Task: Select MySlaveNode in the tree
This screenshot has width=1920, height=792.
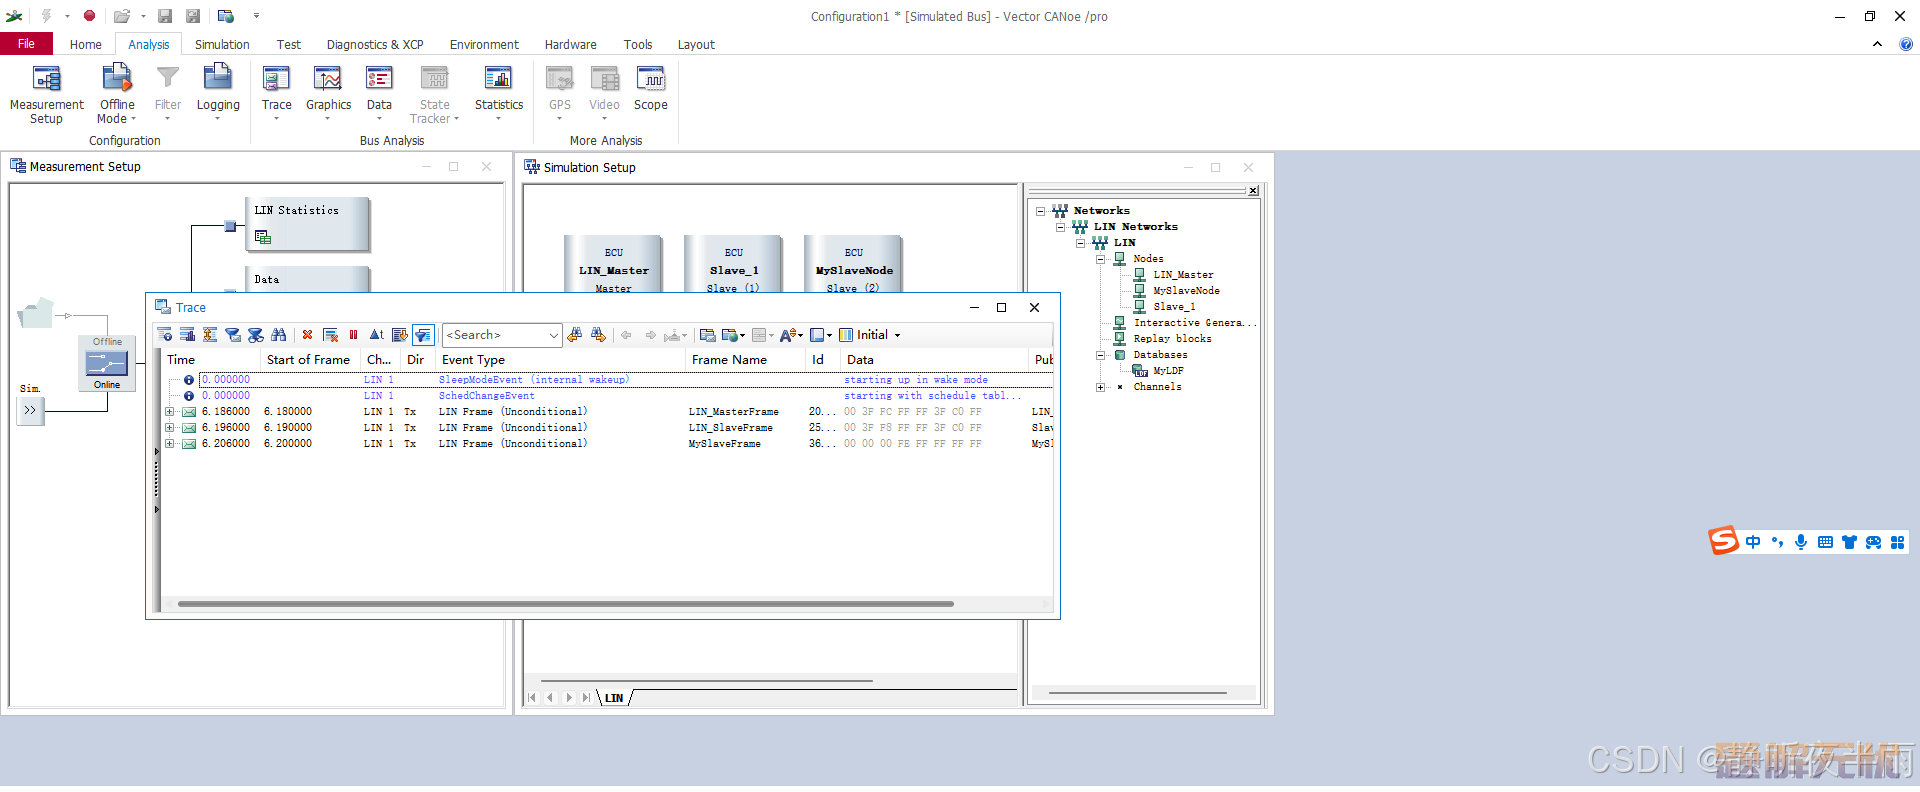Action: tap(1186, 291)
